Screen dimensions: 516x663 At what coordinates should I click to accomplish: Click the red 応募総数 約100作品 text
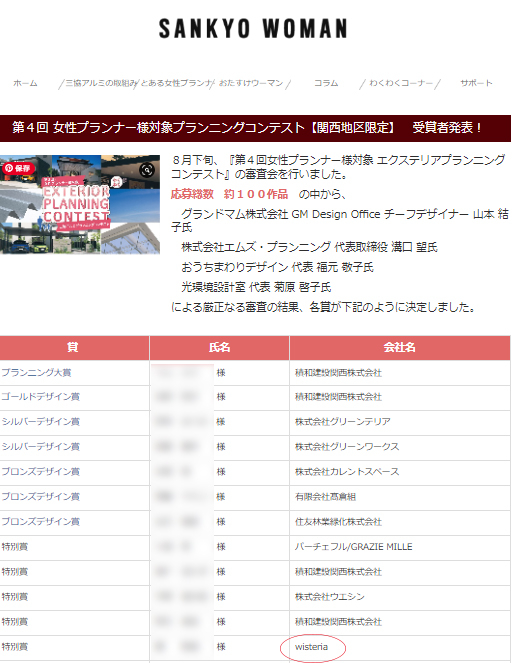pyautogui.click(x=229, y=194)
